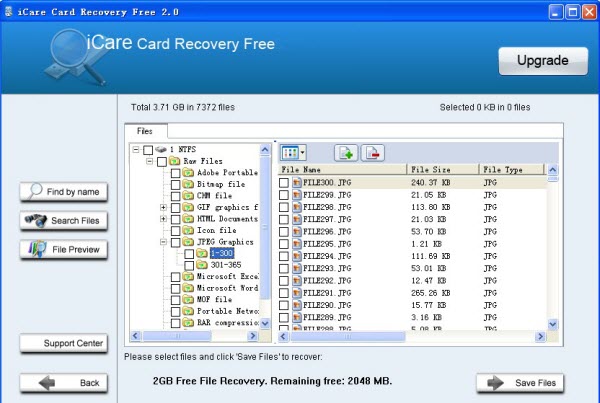The height and width of the screenshot is (403, 600).
Task: Click the JPG icon of FILE294.JPG
Action: coord(297,256)
